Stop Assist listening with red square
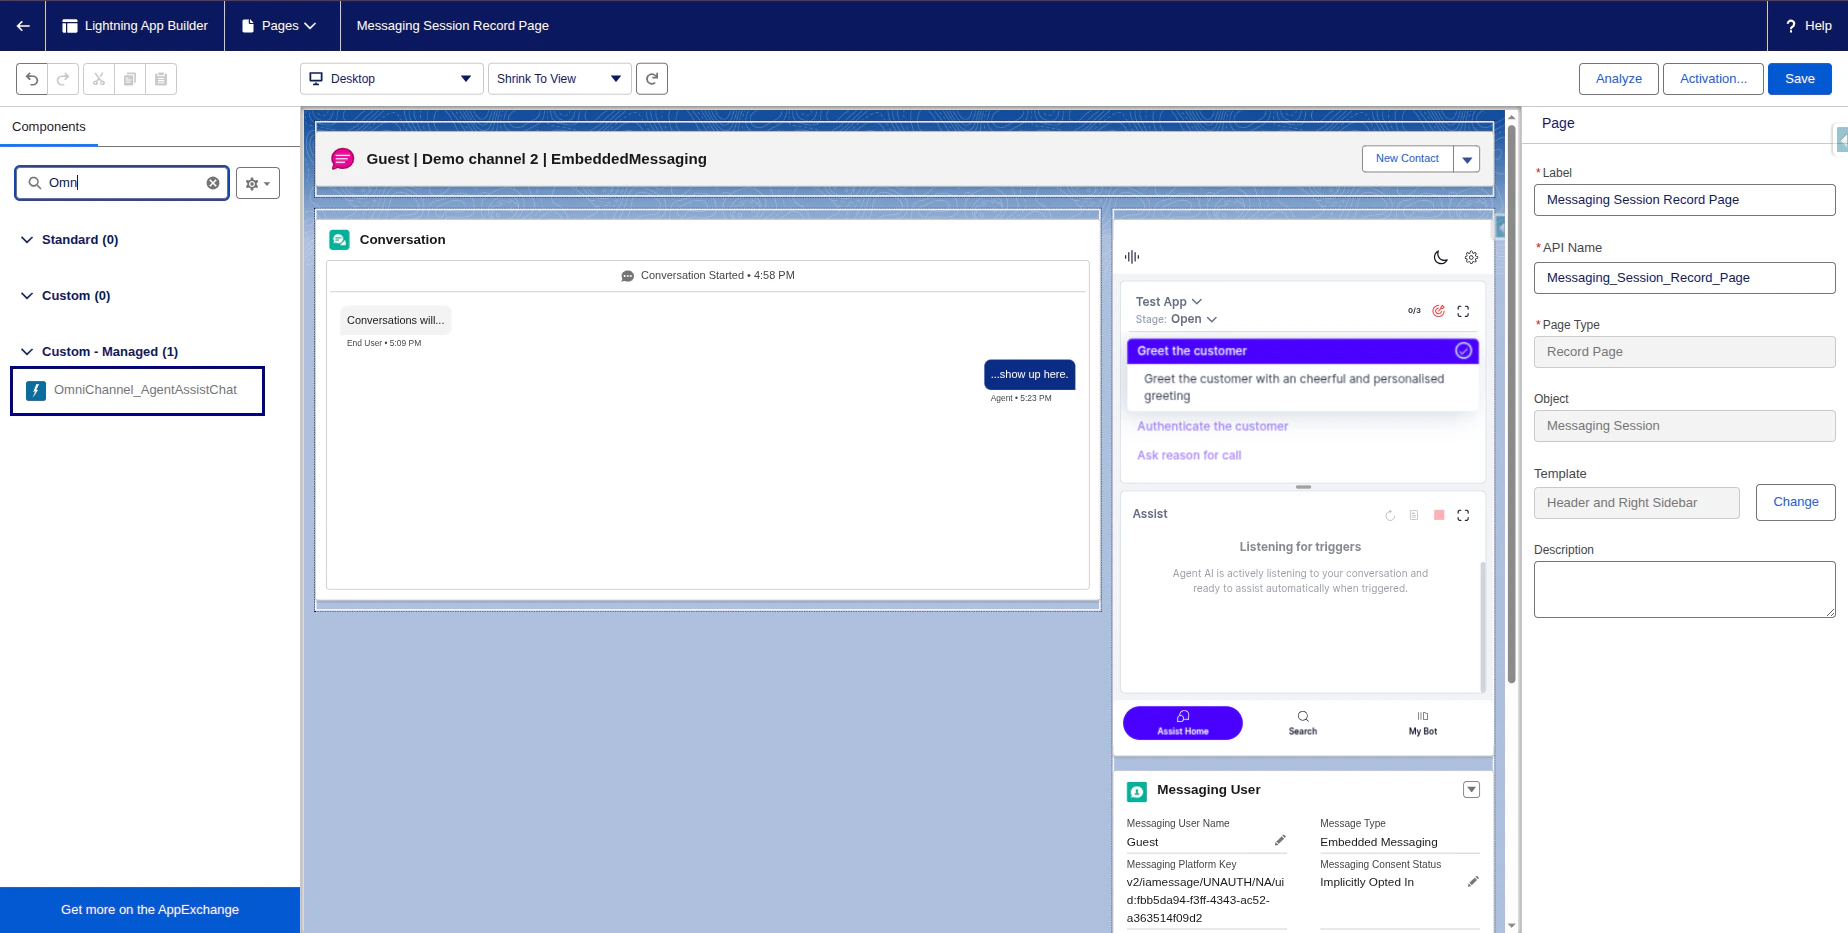1848x933 pixels. pyautogui.click(x=1438, y=514)
